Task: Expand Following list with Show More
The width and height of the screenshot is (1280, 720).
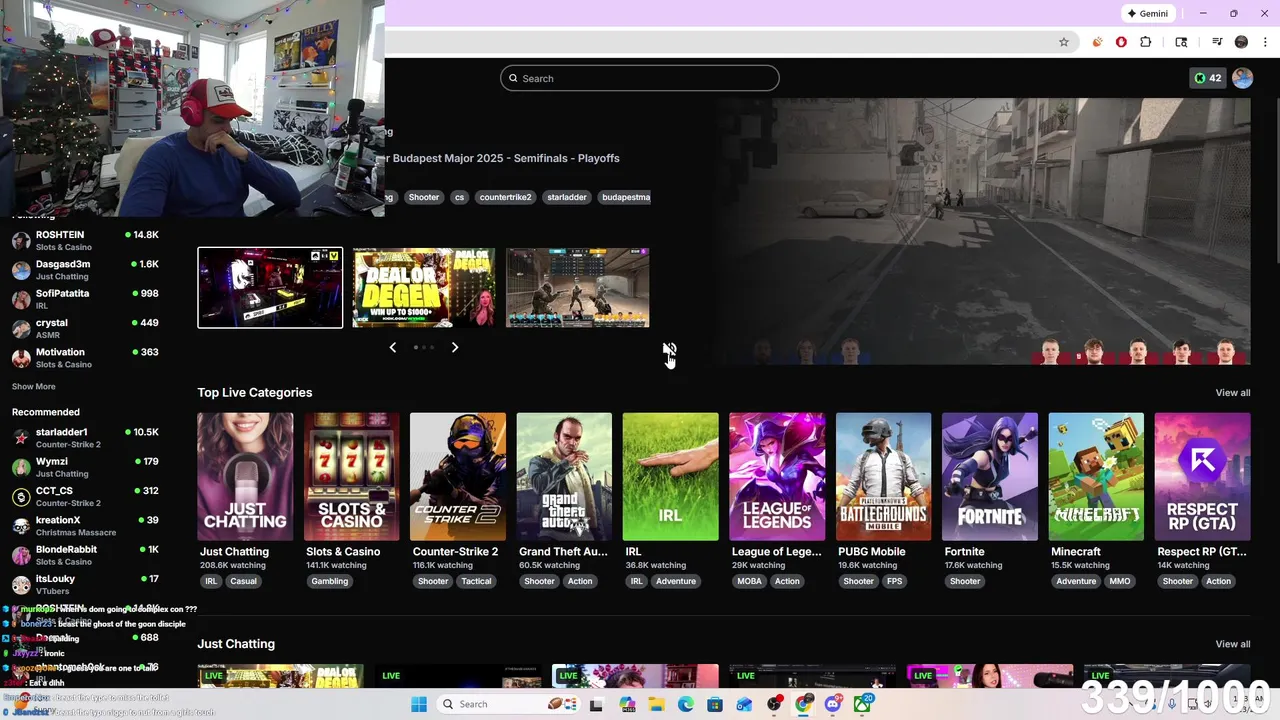Action: click(34, 387)
